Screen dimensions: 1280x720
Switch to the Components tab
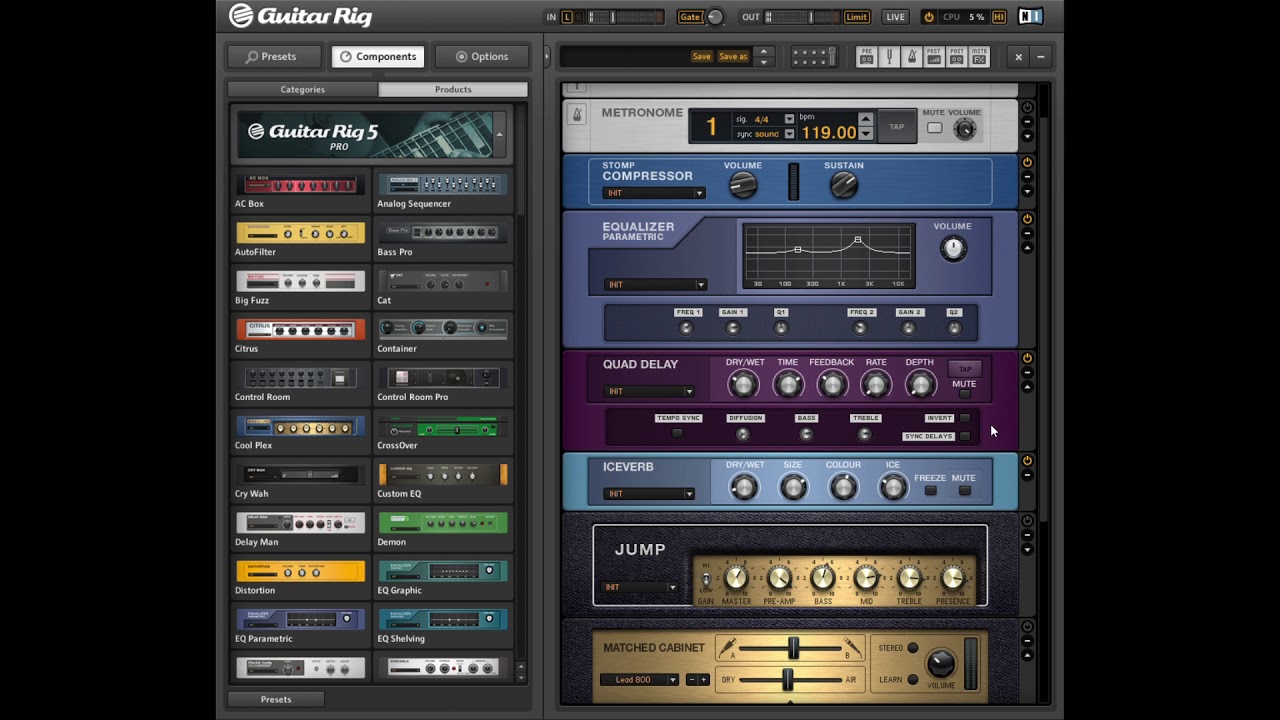click(378, 57)
